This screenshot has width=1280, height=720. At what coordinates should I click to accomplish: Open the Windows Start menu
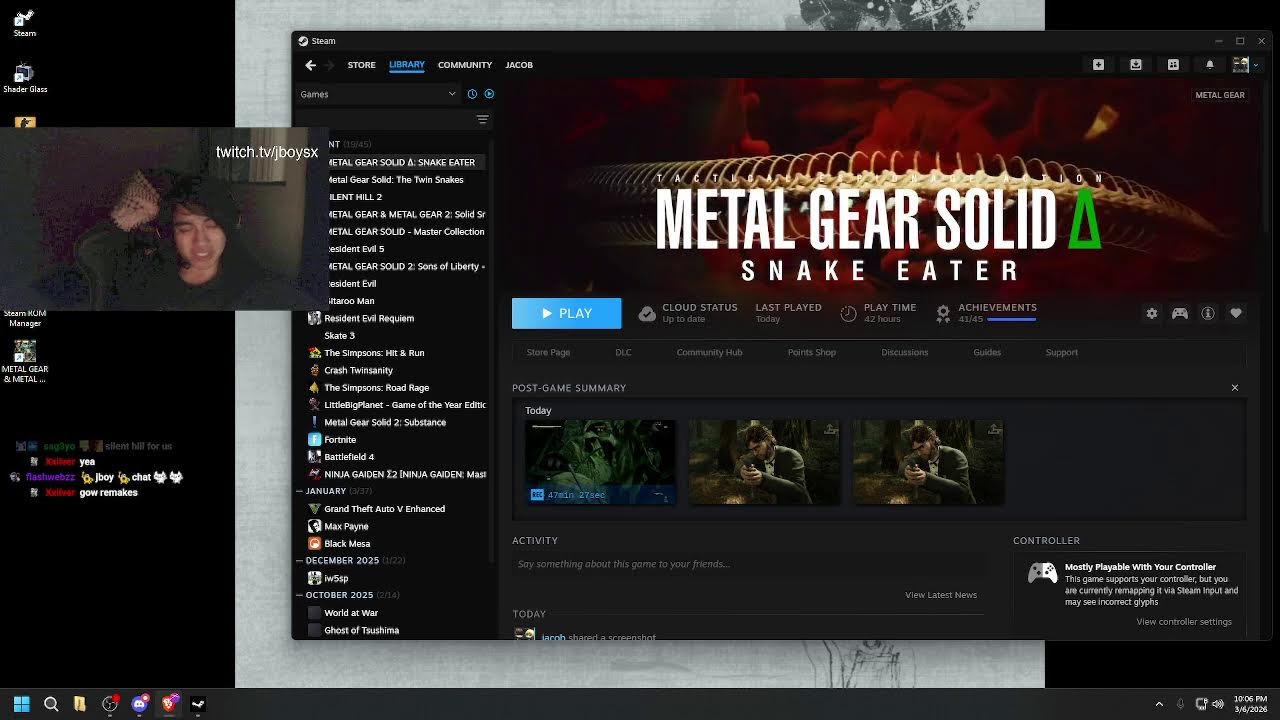point(21,704)
